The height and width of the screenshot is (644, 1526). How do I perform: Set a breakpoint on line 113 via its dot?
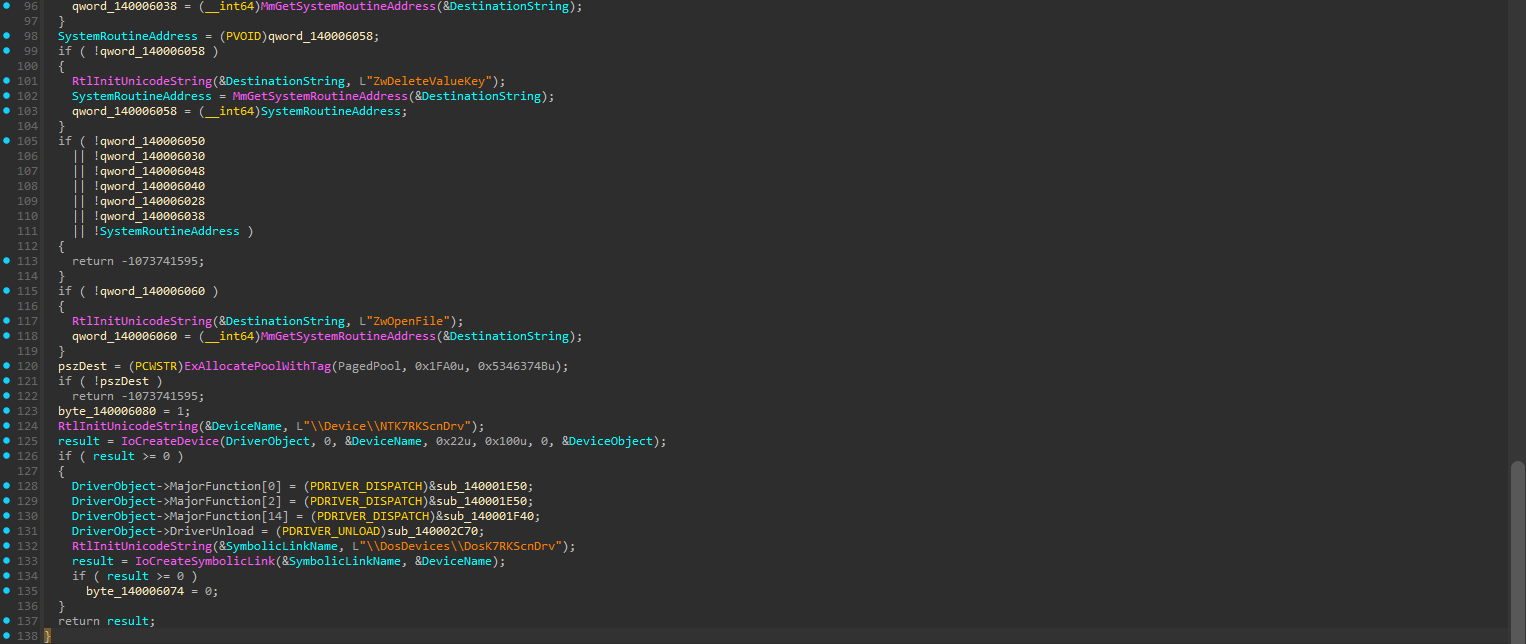[7, 261]
